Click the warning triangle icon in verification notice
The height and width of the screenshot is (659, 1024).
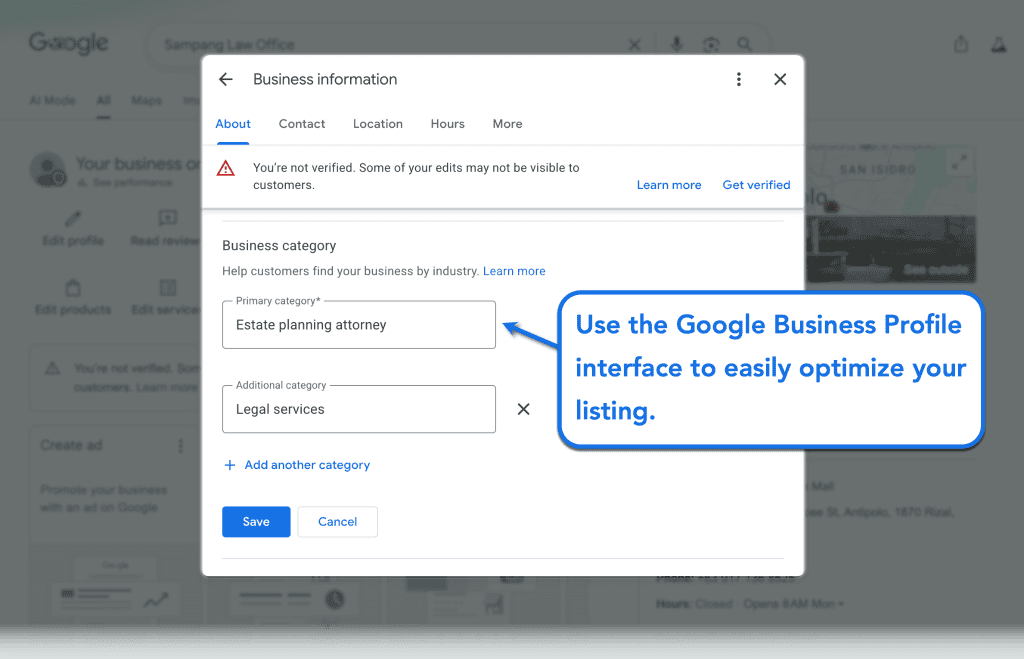[225, 169]
